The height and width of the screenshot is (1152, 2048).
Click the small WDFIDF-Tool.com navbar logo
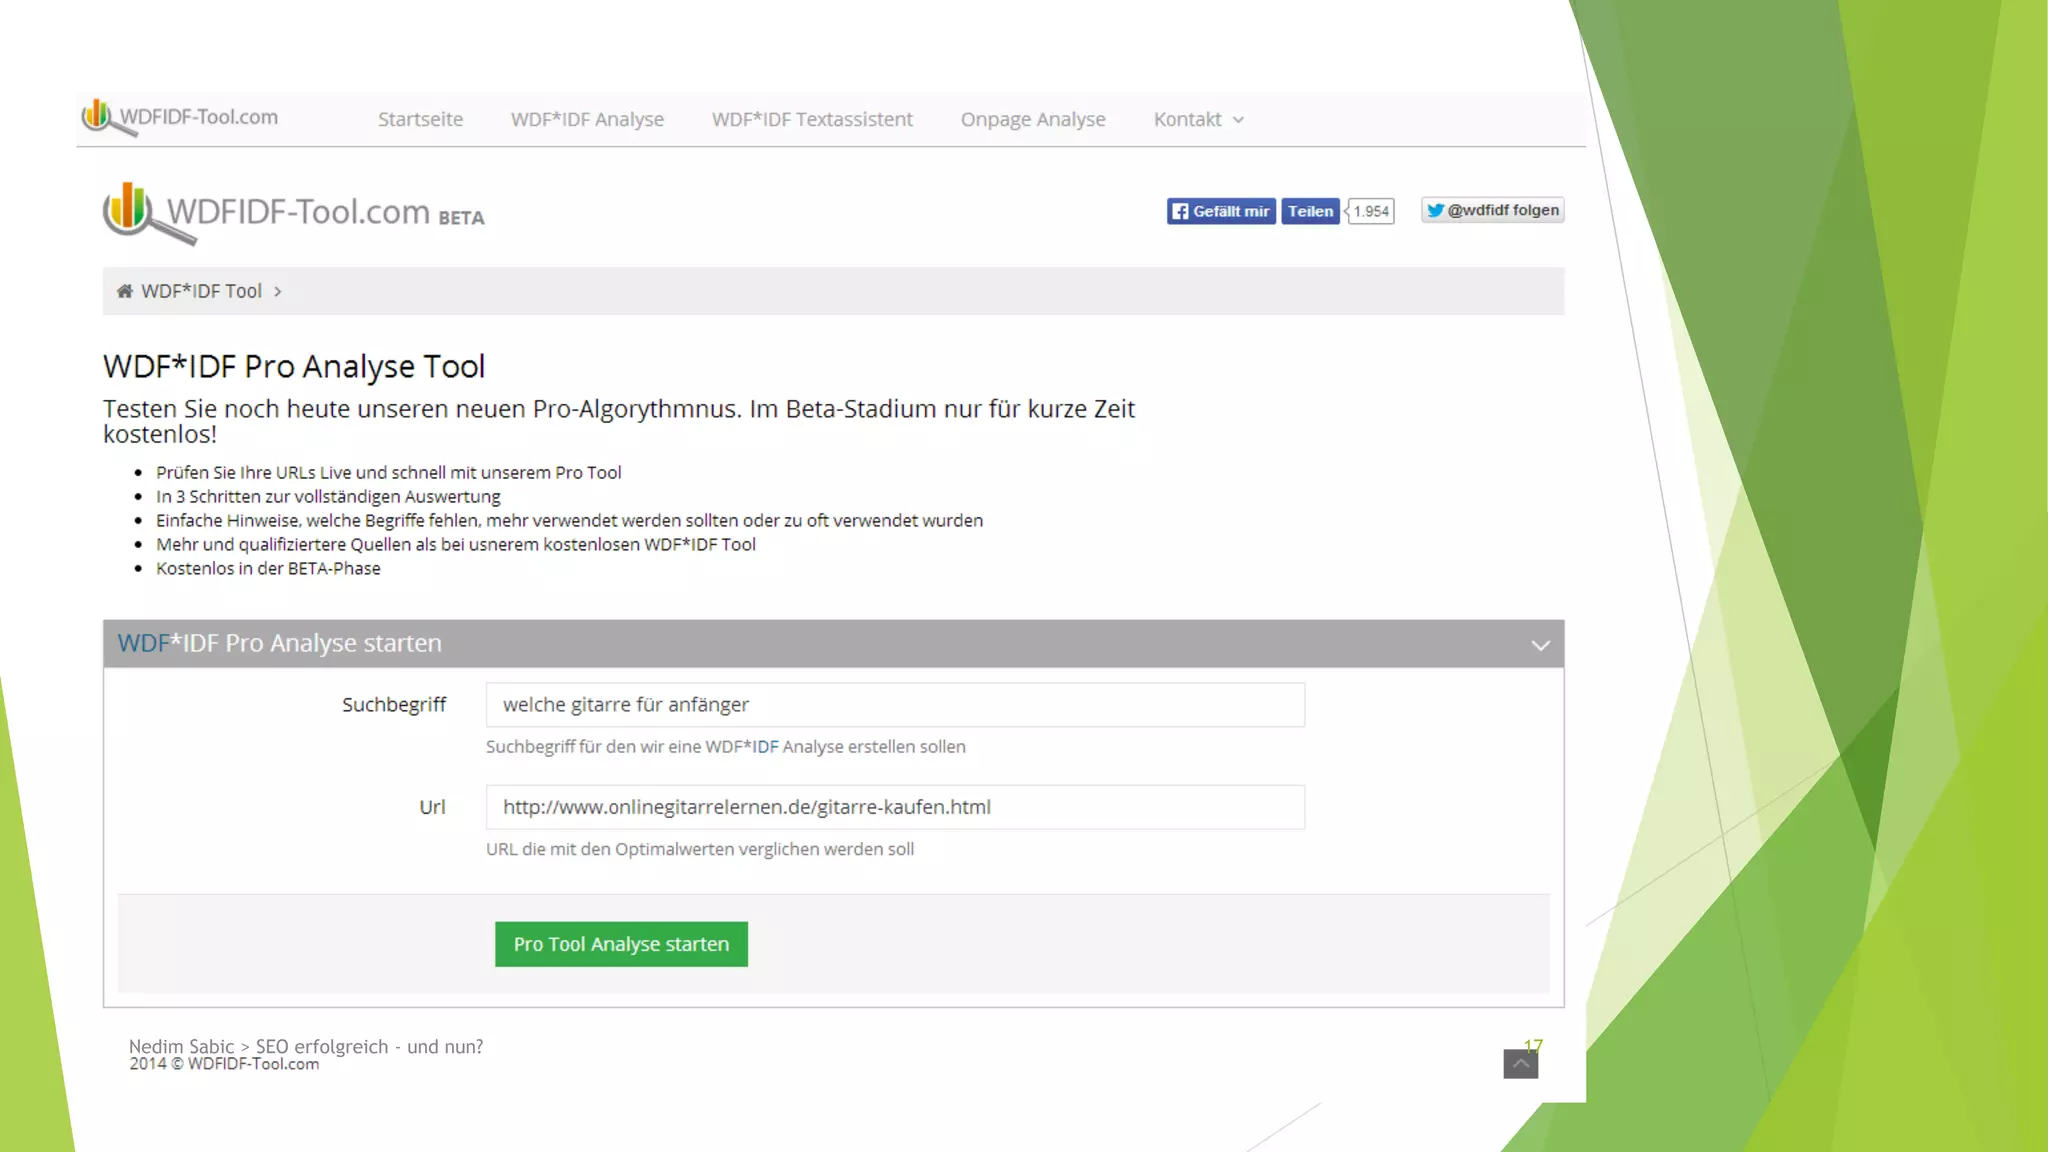(x=180, y=118)
